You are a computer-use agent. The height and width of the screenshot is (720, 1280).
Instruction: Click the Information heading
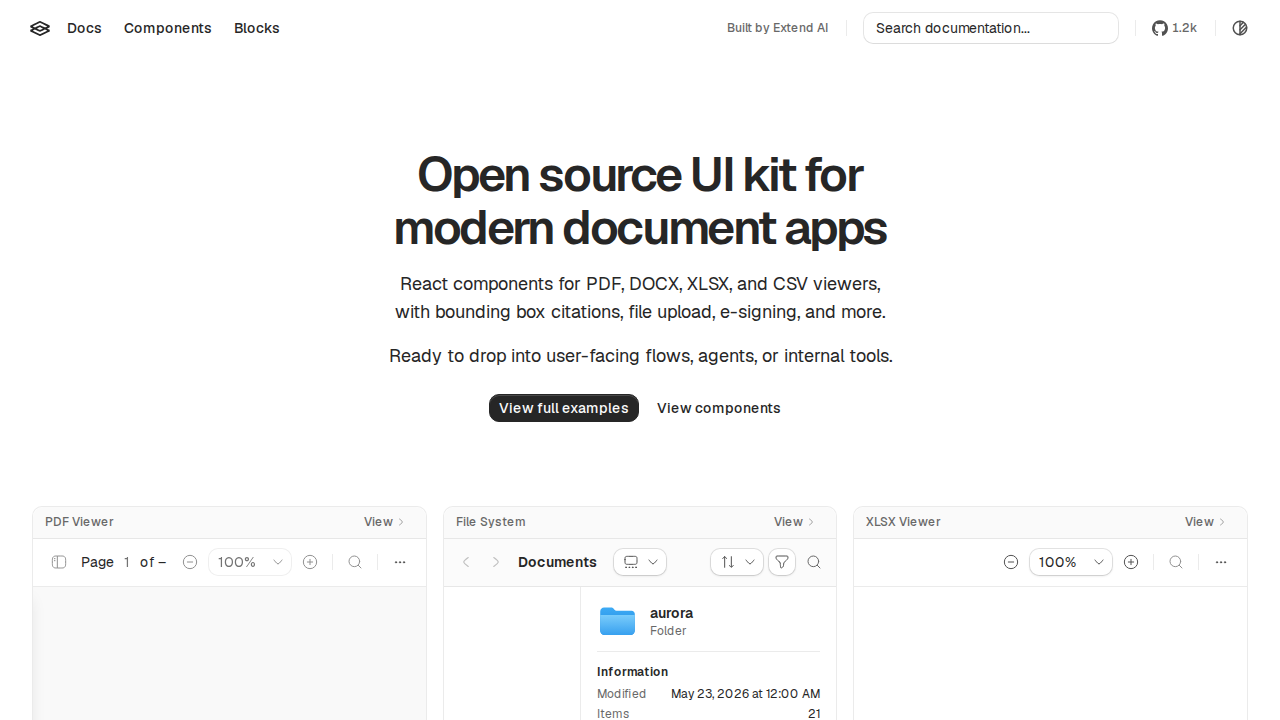point(632,672)
